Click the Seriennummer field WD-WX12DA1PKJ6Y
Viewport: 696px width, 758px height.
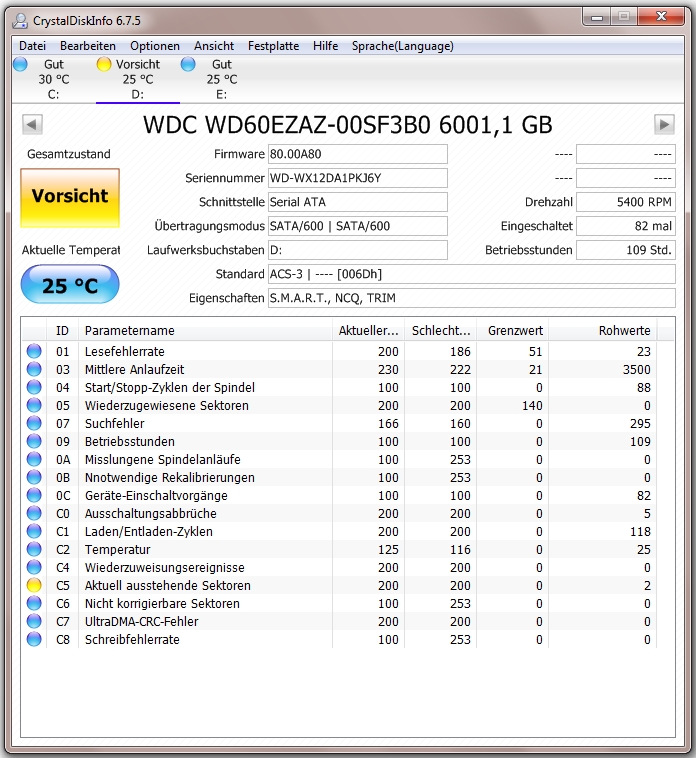[x=358, y=178]
